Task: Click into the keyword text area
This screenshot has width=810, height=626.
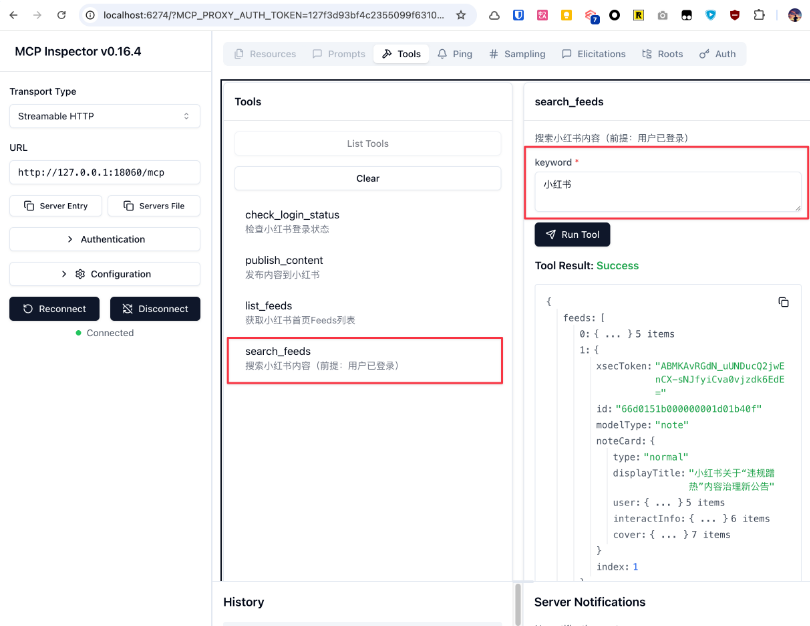Action: 668,192
